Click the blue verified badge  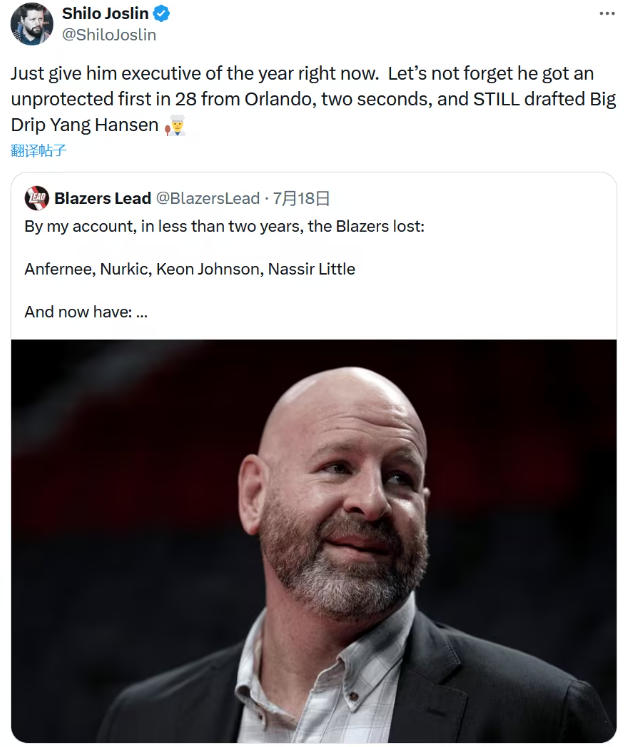[x=160, y=14]
